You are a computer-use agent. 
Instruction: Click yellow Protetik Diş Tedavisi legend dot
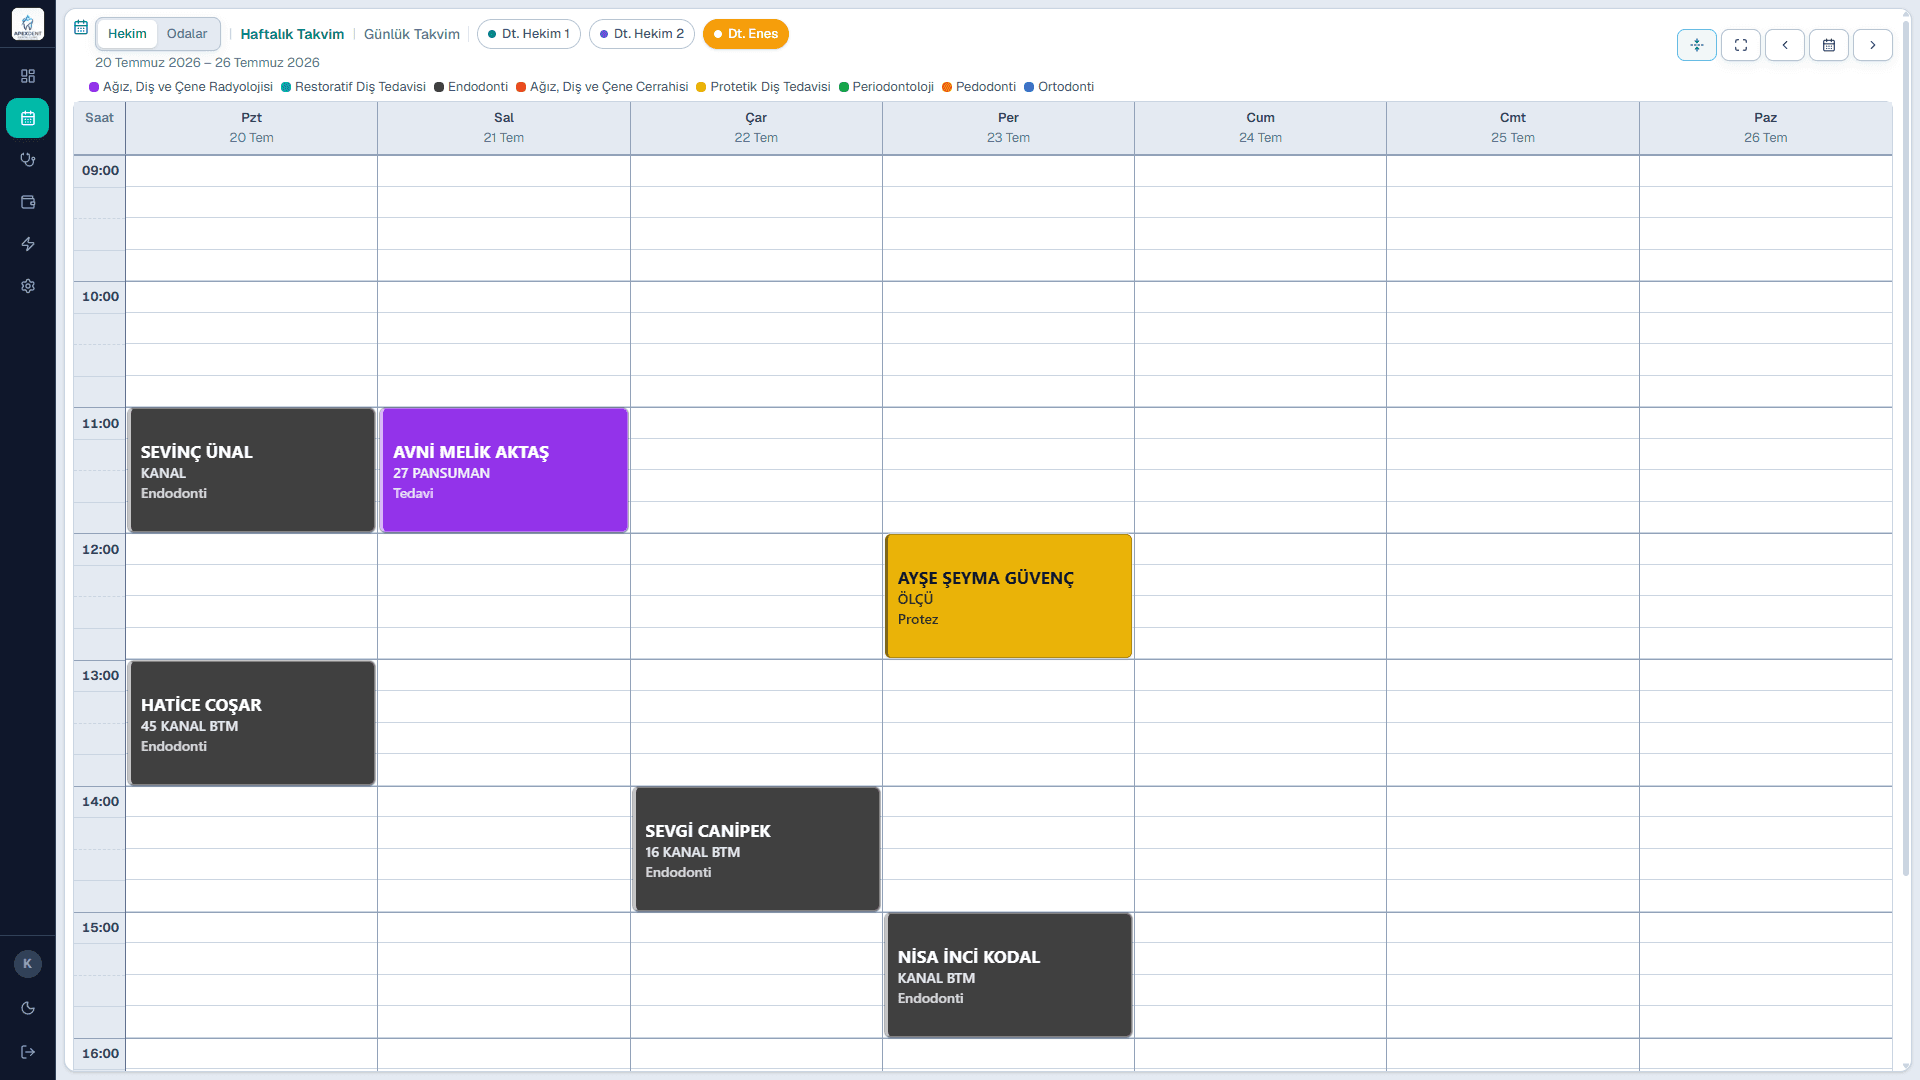(701, 87)
